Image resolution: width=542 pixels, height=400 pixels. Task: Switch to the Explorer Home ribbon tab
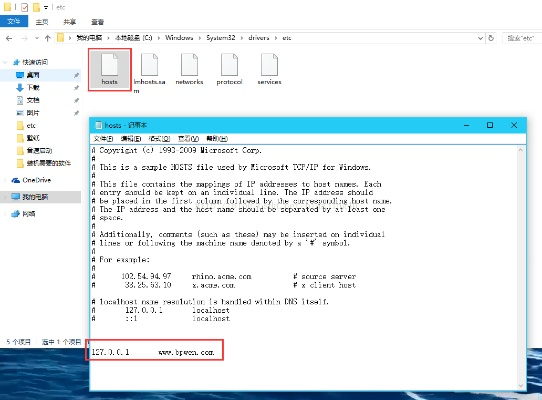tap(42, 22)
